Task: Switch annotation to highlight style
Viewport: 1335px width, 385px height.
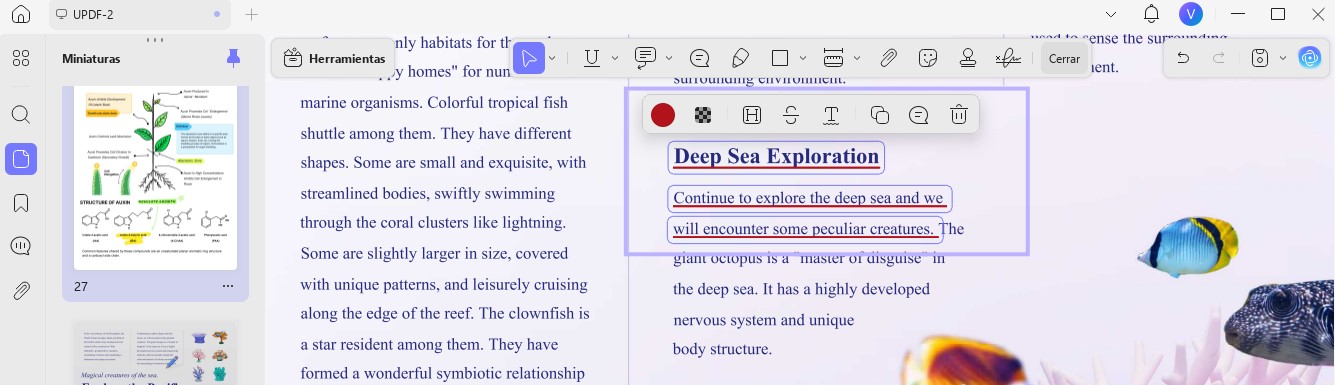Action: 752,115
